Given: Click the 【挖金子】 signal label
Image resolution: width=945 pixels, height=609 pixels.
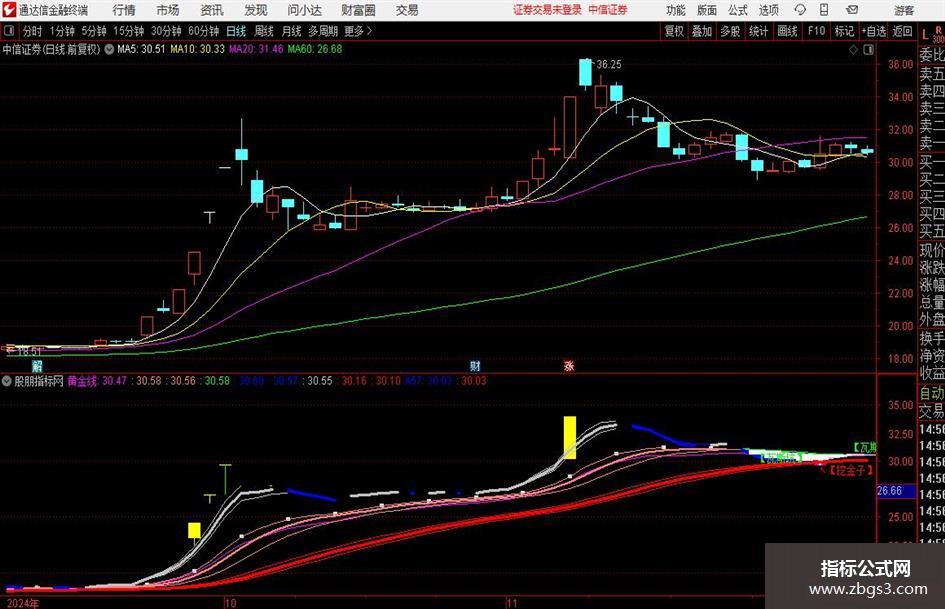Looking at the screenshot, I should [850, 470].
